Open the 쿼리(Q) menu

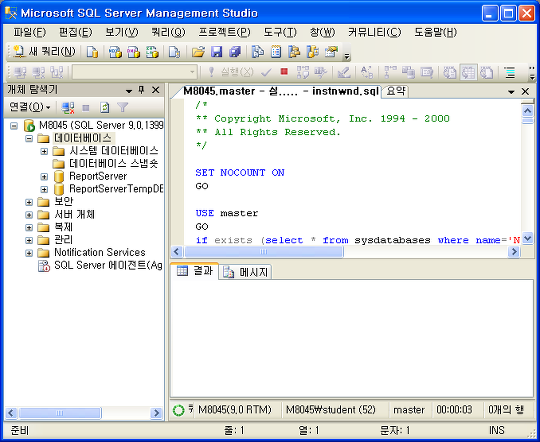point(168,32)
